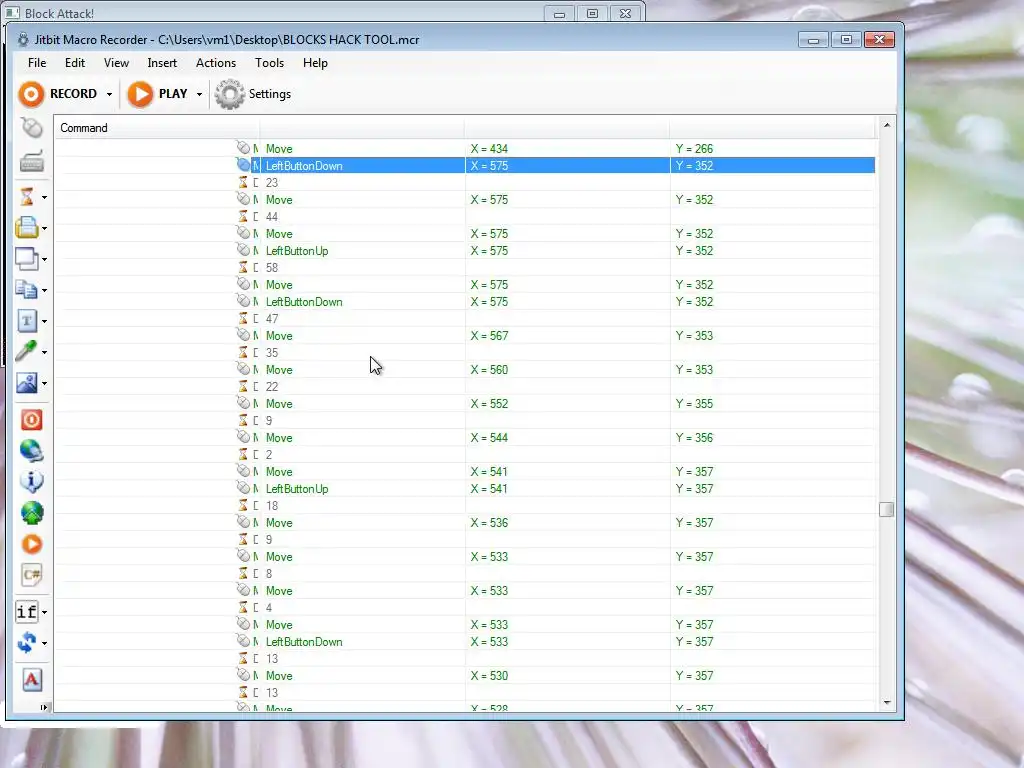Expand the clipboard icon dropdown
This screenshot has height=768, width=1024.
44,290
